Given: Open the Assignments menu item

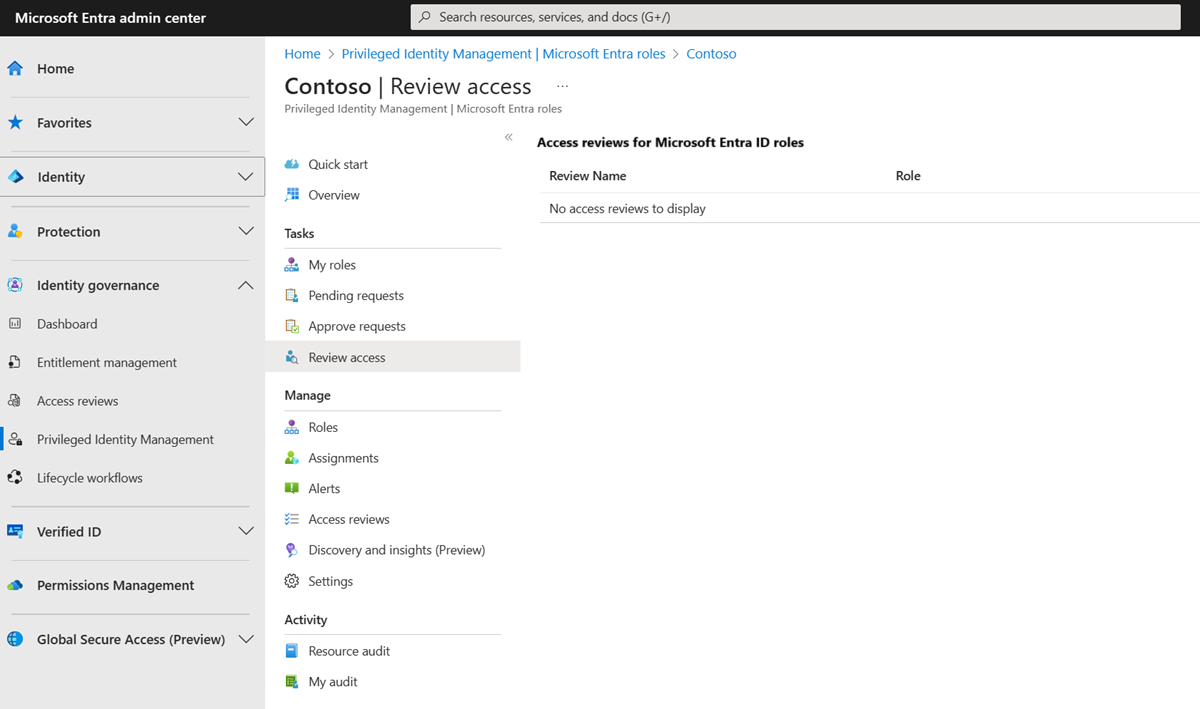Looking at the screenshot, I should coord(343,458).
